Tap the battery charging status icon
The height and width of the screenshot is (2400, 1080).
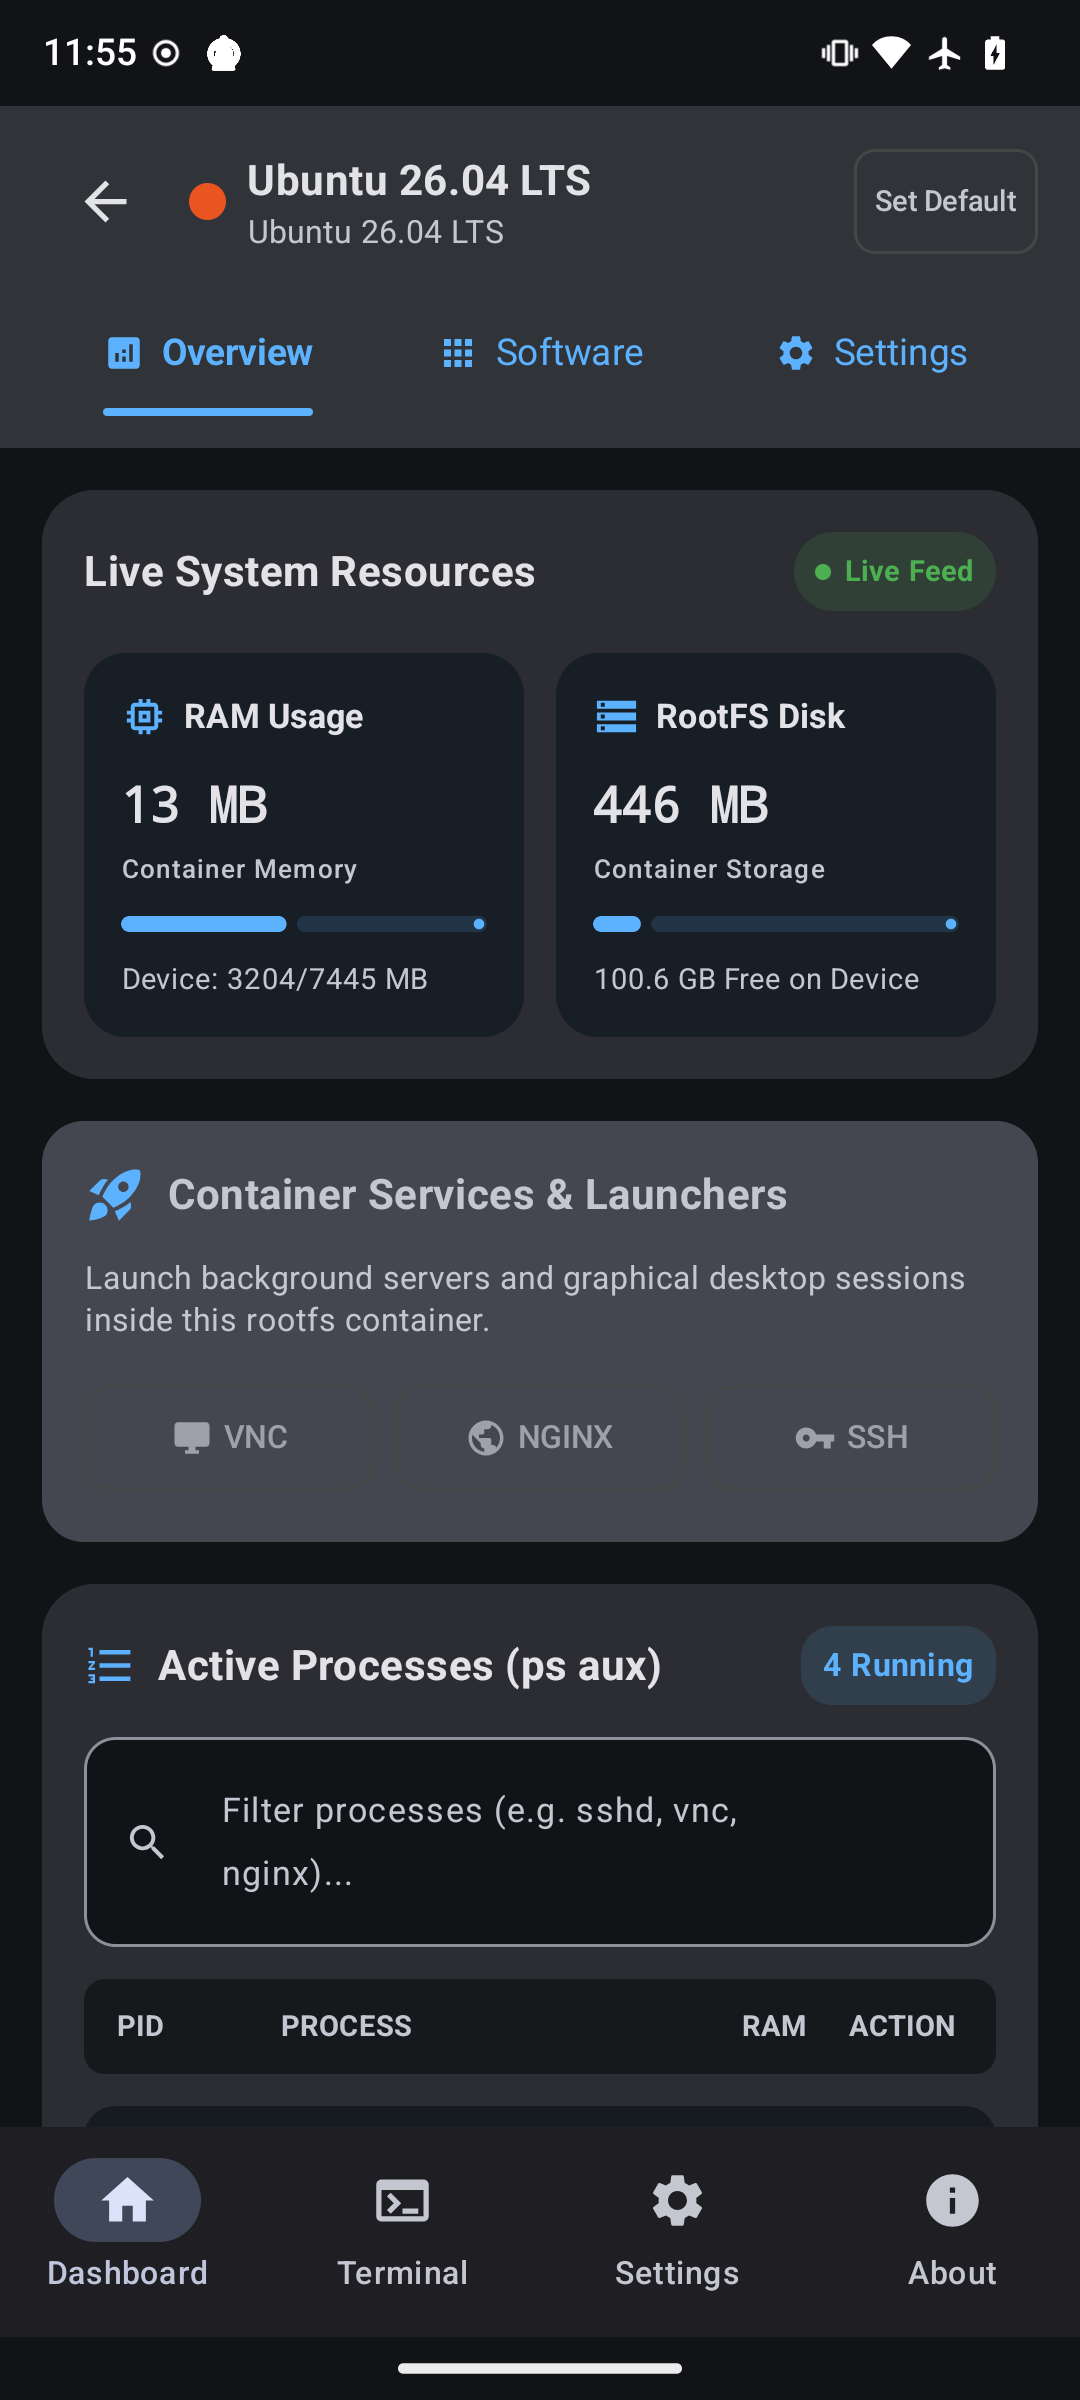pyautogui.click(x=995, y=52)
